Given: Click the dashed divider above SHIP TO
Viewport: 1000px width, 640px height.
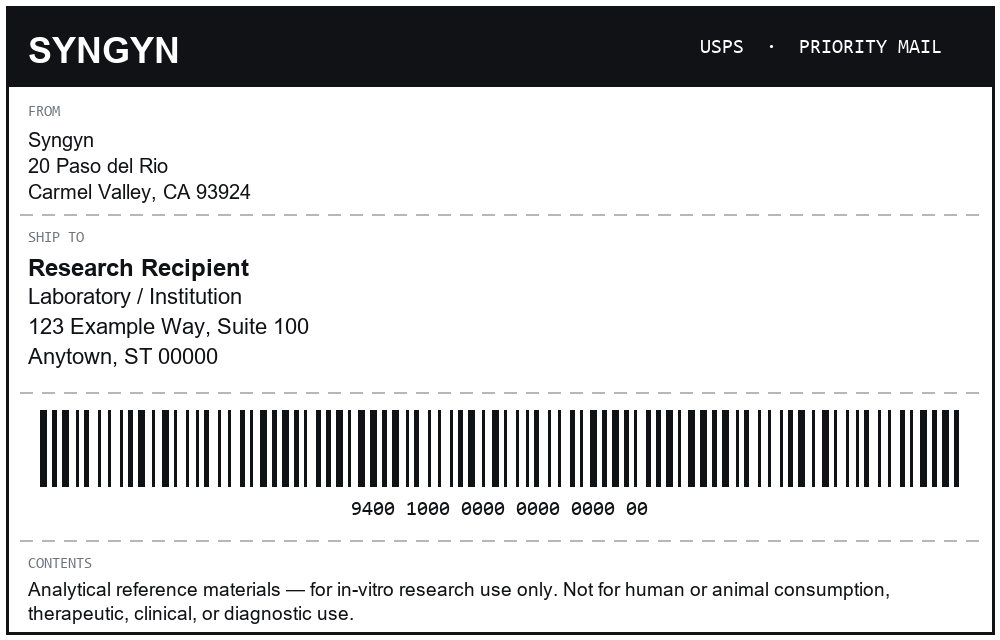Looking at the screenshot, I should [x=499, y=215].
